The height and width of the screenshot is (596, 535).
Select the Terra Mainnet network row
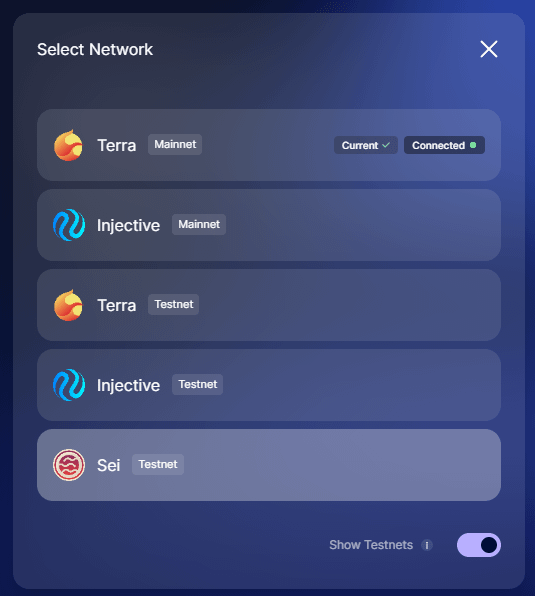[269, 145]
